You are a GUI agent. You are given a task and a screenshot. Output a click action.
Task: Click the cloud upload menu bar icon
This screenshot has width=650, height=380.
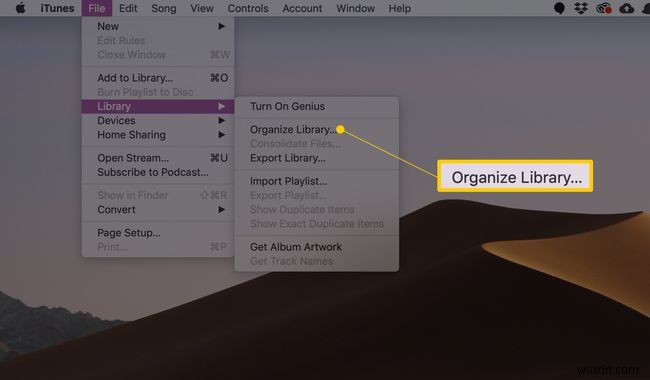(x=627, y=8)
